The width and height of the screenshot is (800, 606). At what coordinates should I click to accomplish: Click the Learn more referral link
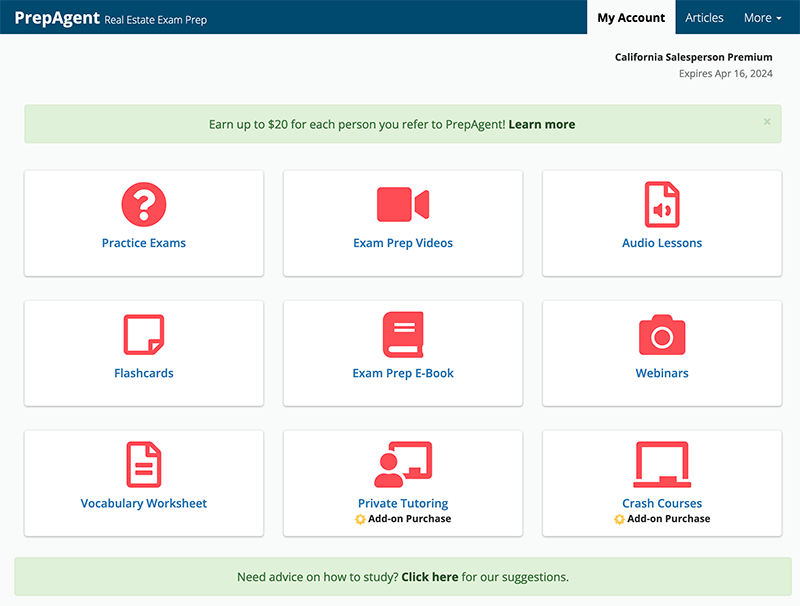pos(542,124)
